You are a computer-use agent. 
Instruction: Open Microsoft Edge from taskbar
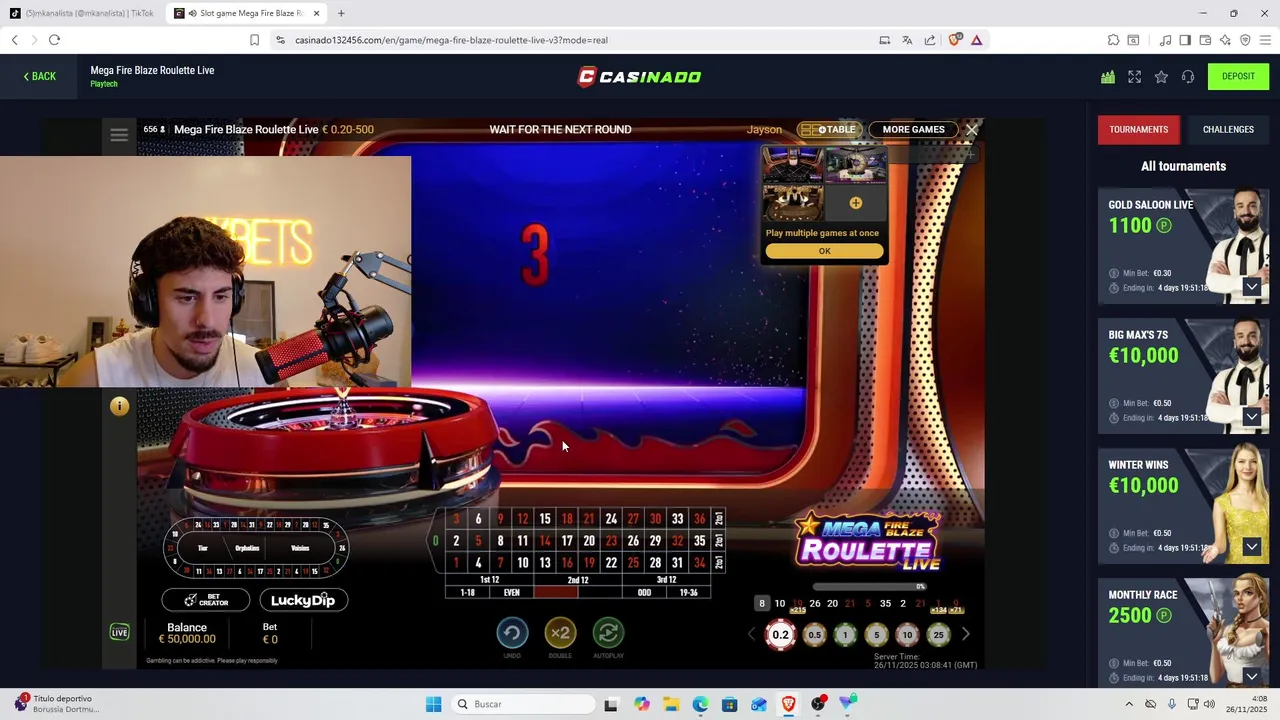click(x=700, y=704)
